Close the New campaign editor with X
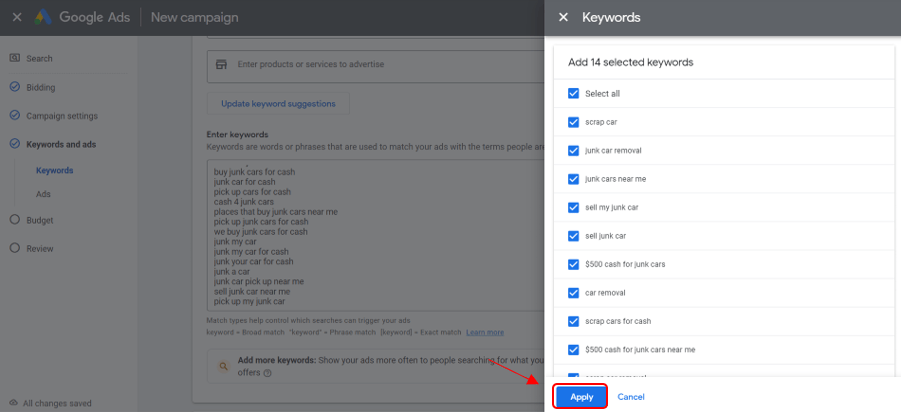 [x=17, y=17]
